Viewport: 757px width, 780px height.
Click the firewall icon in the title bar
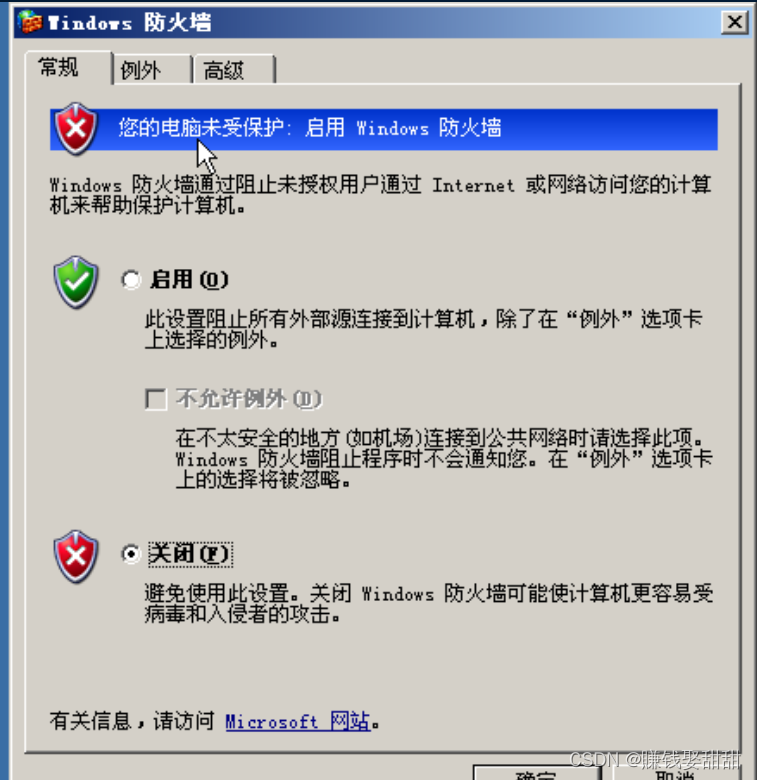point(30,22)
